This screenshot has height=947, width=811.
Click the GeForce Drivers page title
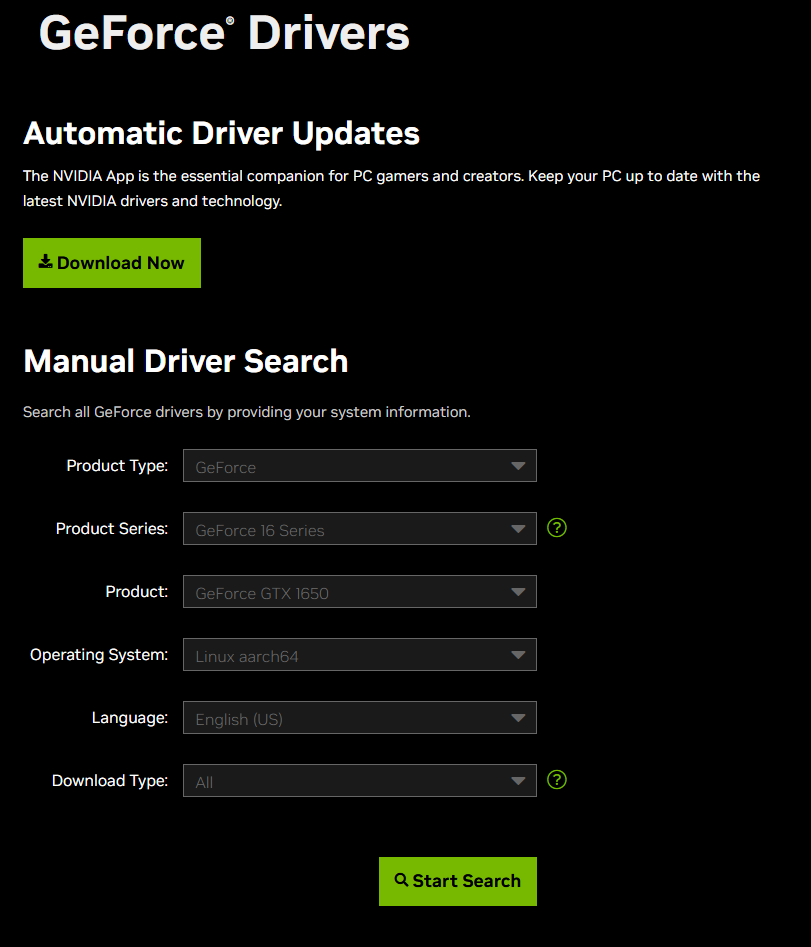224,33
